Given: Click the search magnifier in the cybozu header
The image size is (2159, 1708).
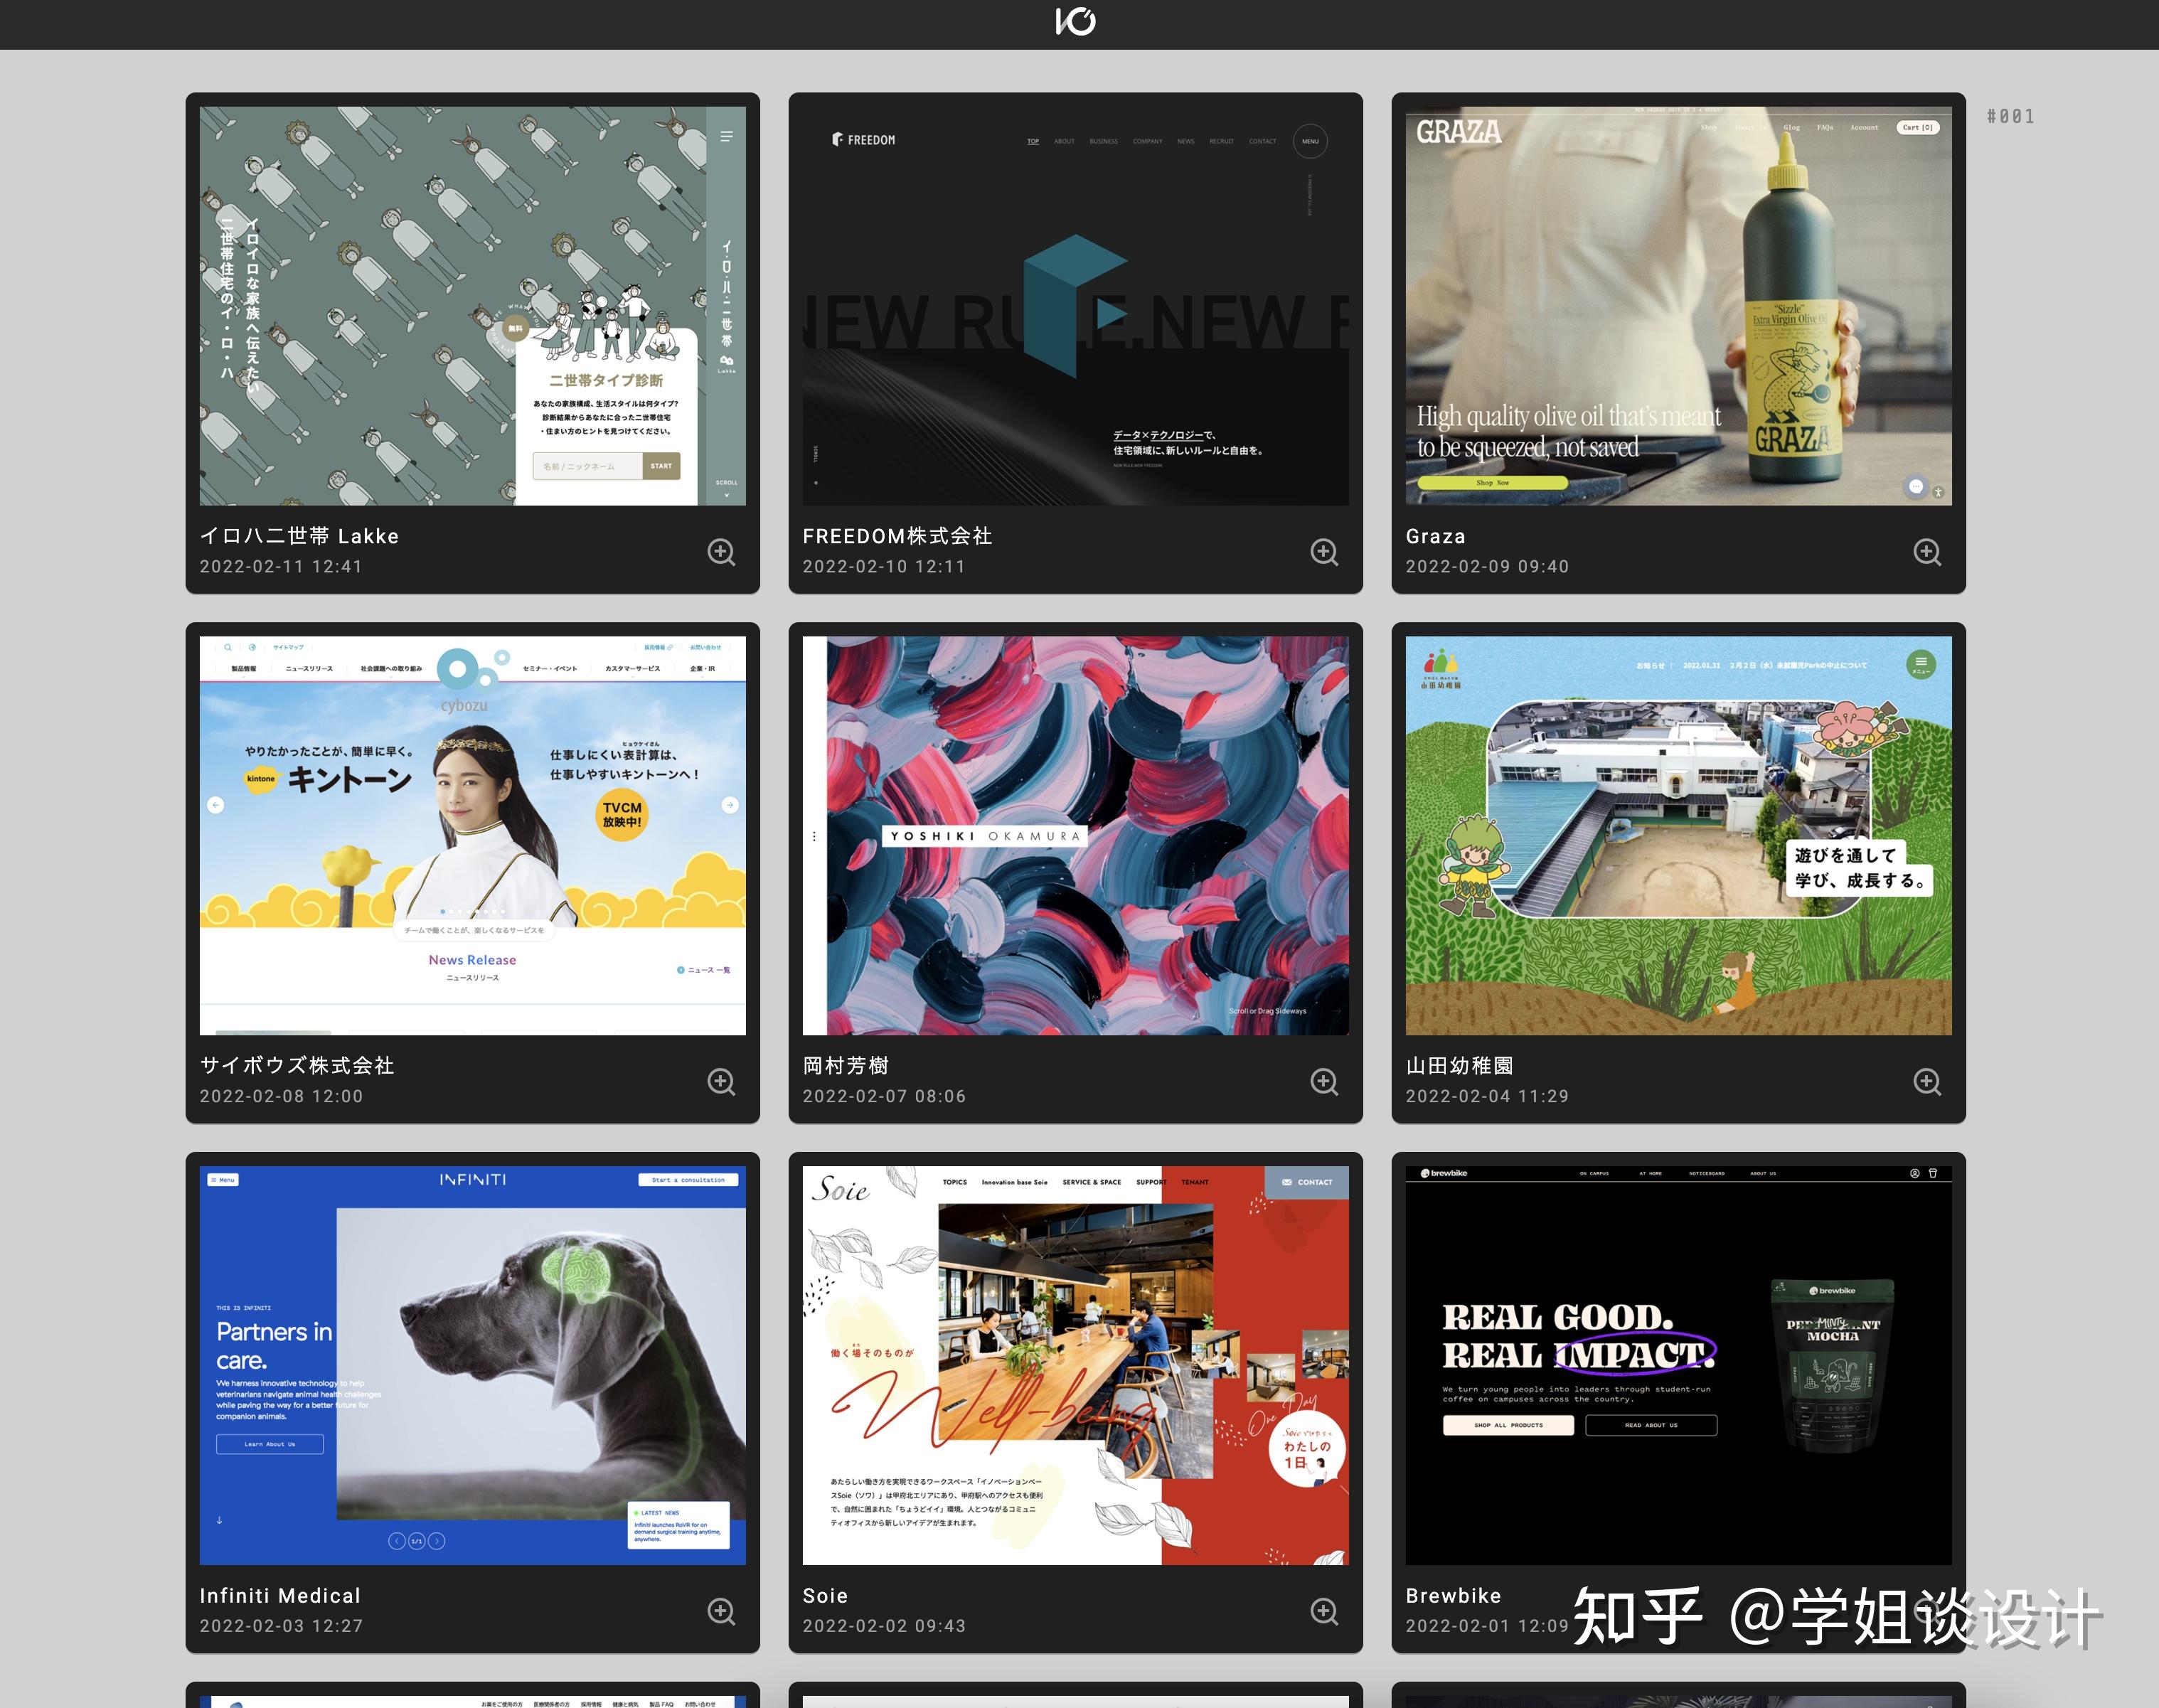Looking at the screenshot, I should 228,647.
